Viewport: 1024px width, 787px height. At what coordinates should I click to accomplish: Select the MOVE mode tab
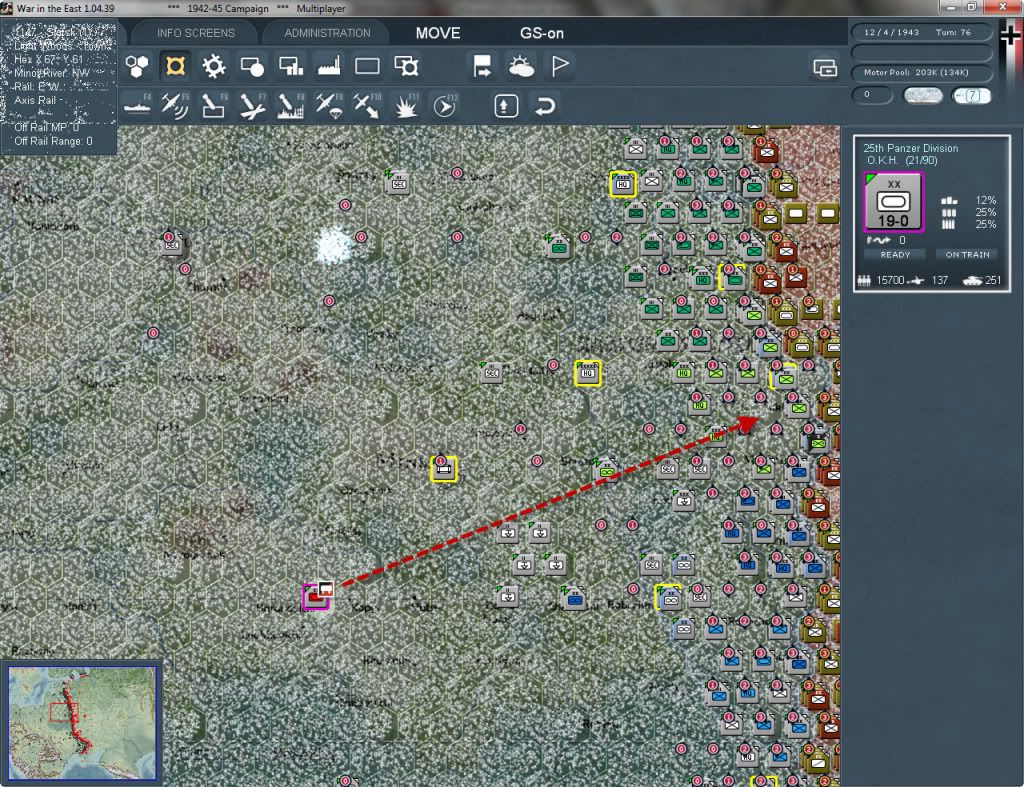point(438,33)
